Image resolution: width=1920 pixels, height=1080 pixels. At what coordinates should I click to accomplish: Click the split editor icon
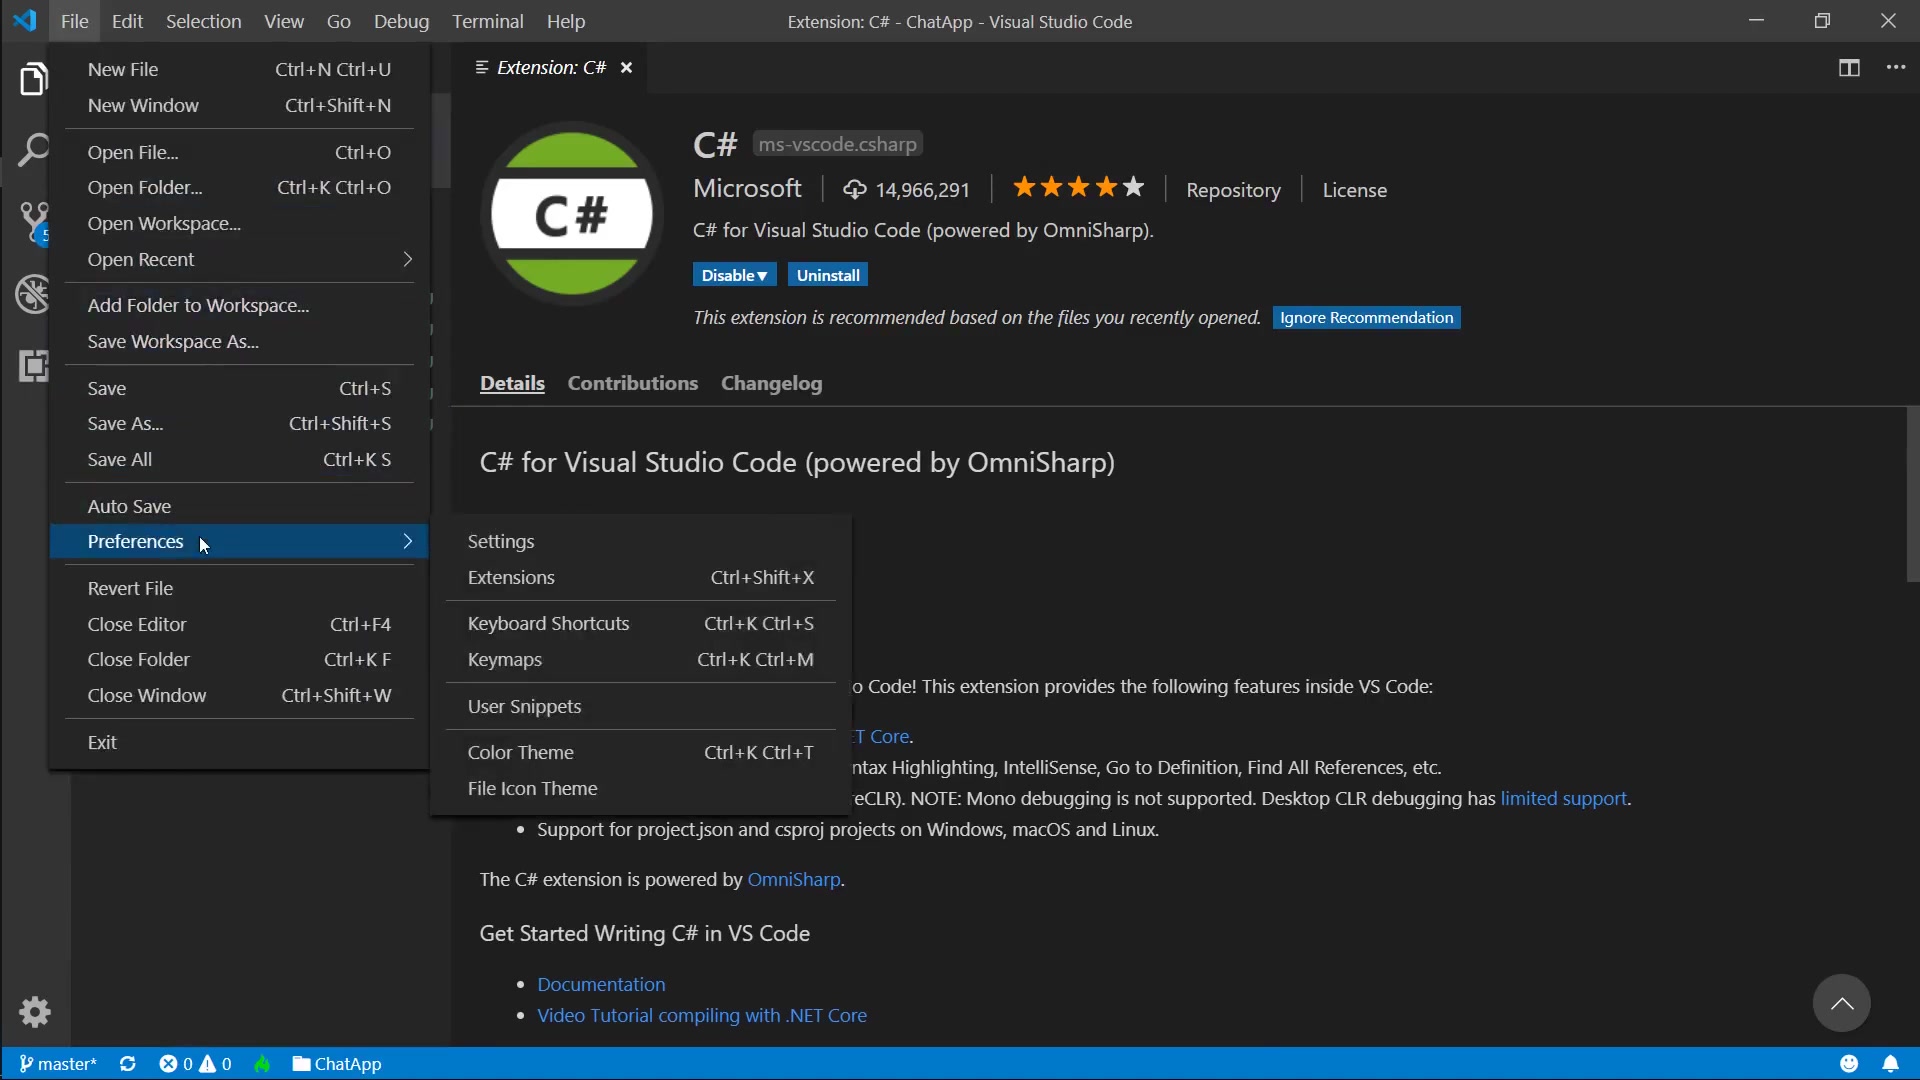tap(1849, 68)
